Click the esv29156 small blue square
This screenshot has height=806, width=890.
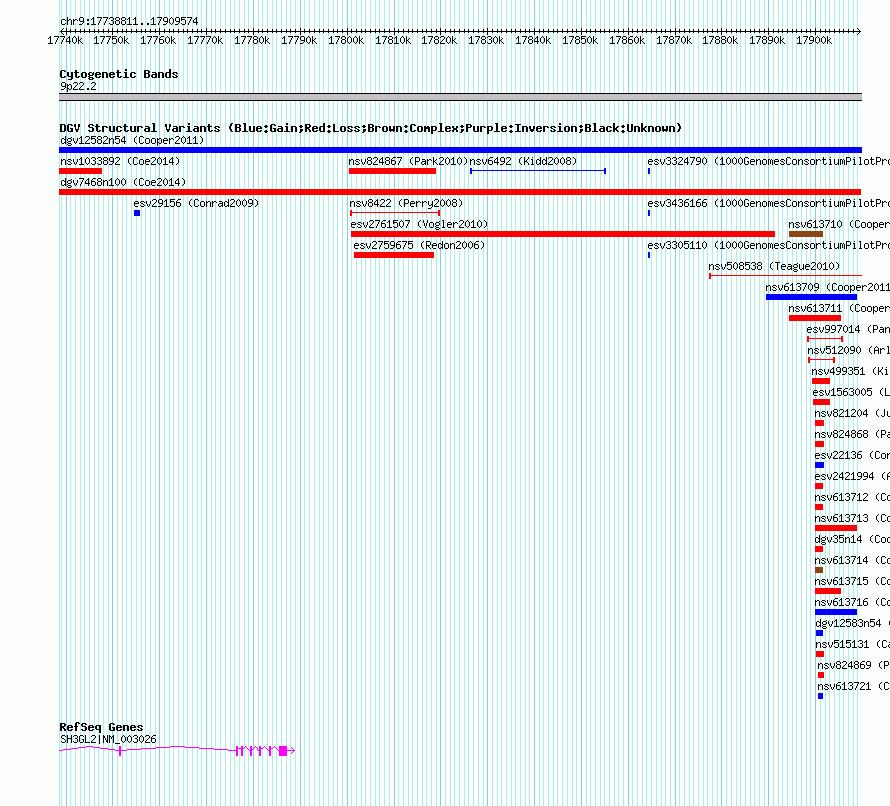point(137,213)
